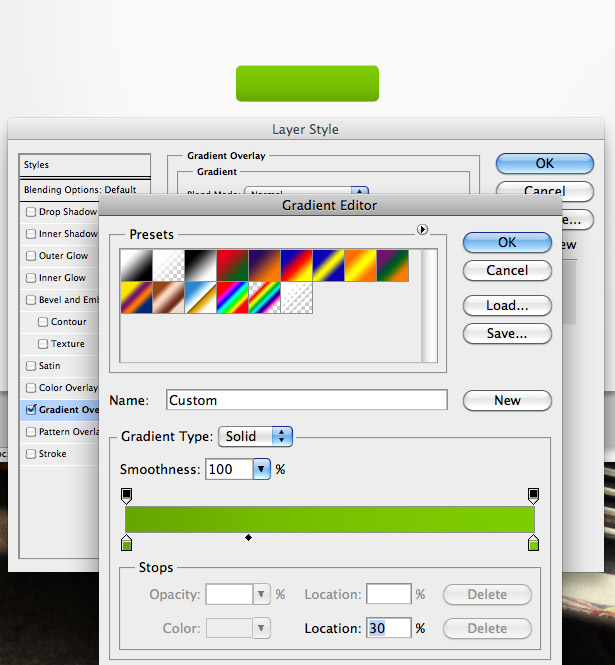615x665 pixels.
Task: Enable the Drop Shadow checkbox
Action: [31, 212]
